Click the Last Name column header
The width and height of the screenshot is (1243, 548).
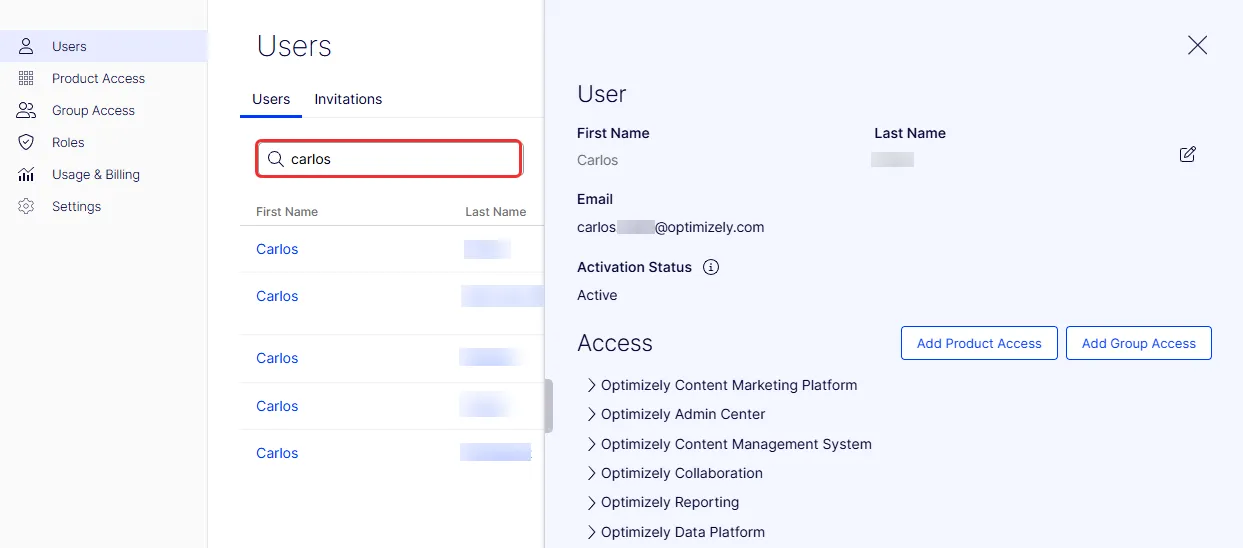(495, 212)
